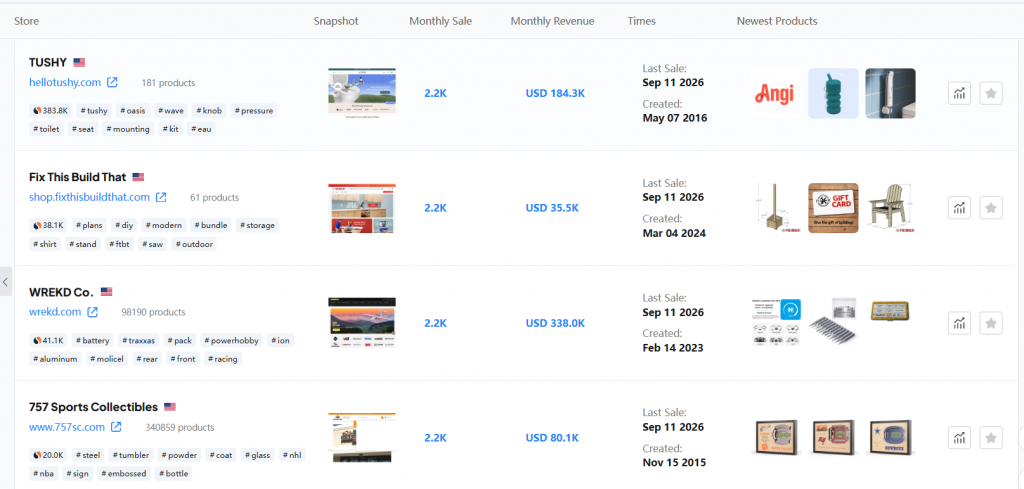Sort by Newest Products column header
1024x489 pixels.
[x=777, y=21]
